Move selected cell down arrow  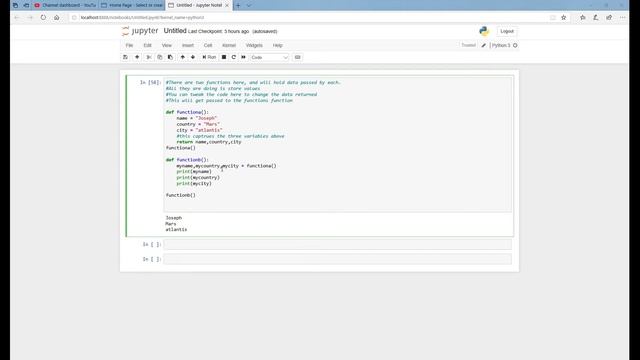click(193, 57)
